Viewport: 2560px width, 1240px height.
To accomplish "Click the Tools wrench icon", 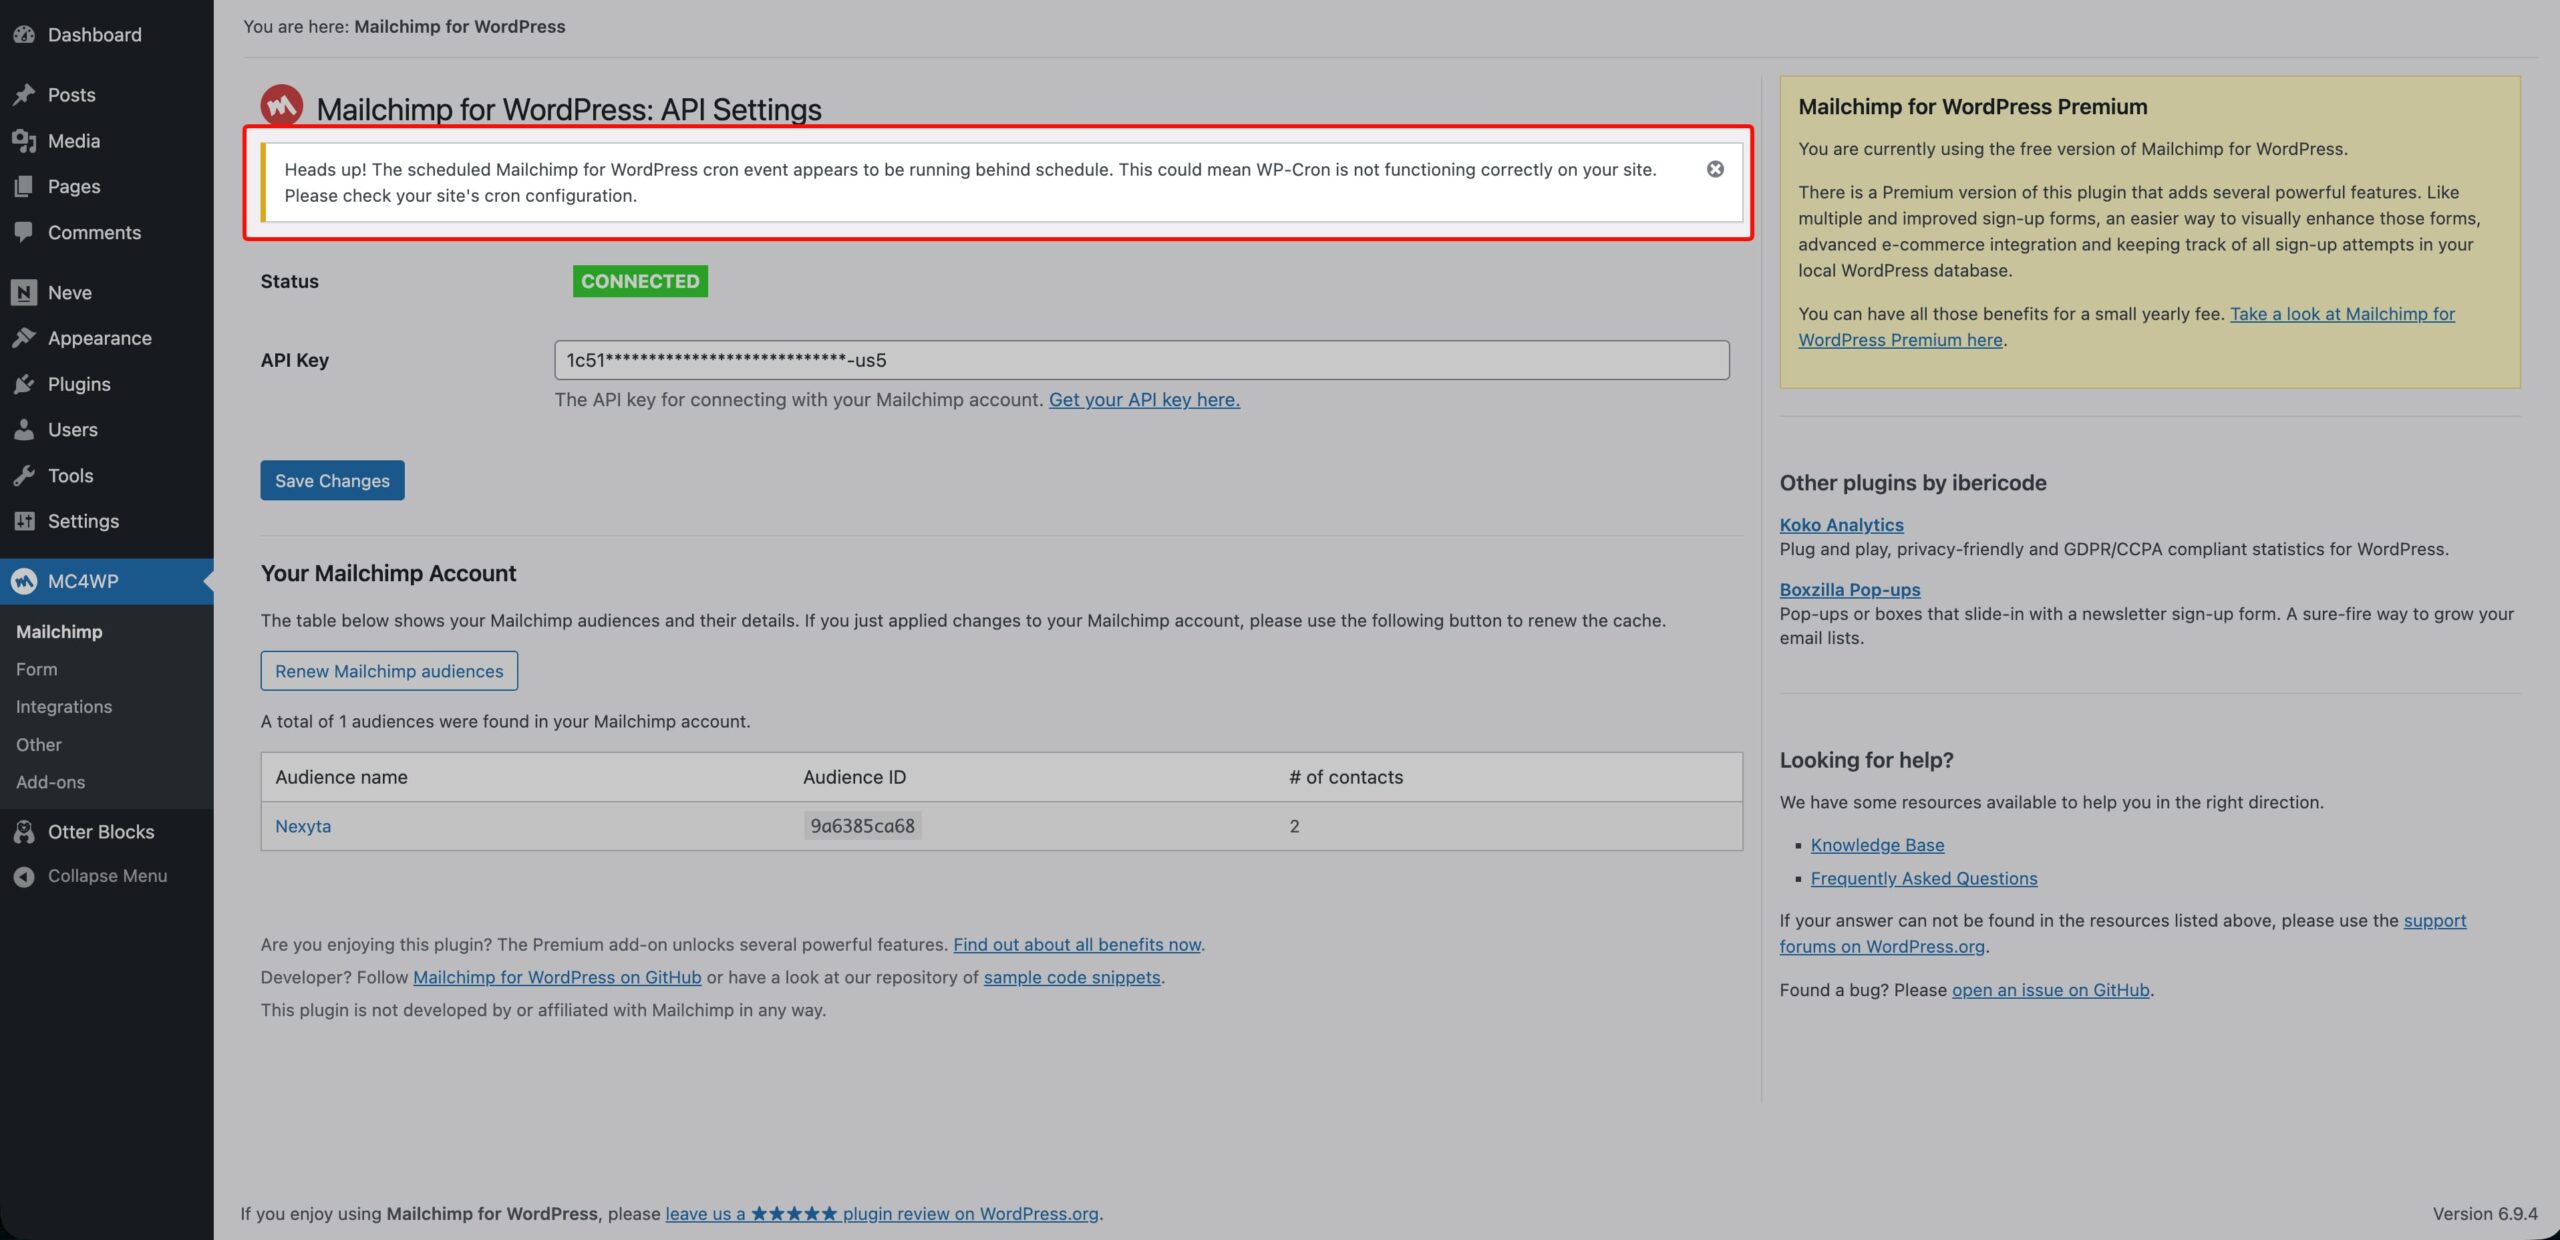I will click(x=24, y=476).
